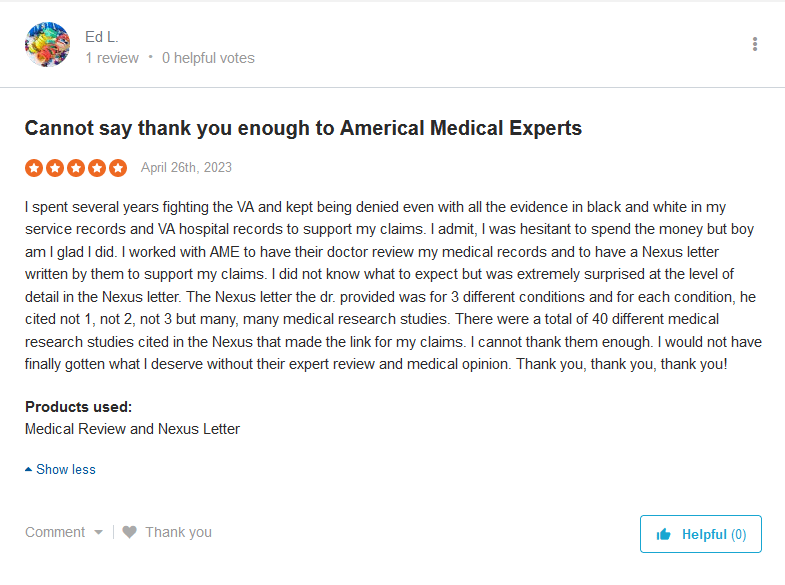
Task: Open reviewer name Ed L.
Action: pos(102,37)
